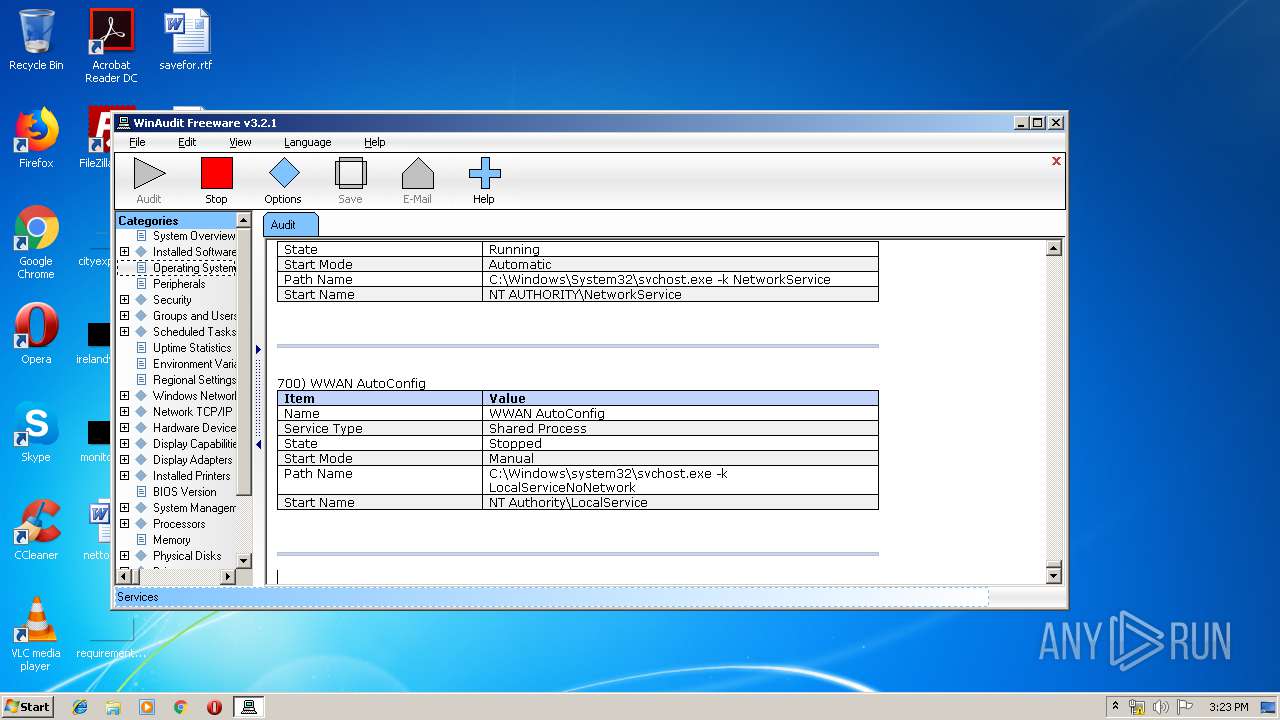Expand the Physical Disks tree node
Viewport: 1280px width, 720px height.
coord(124,556)
